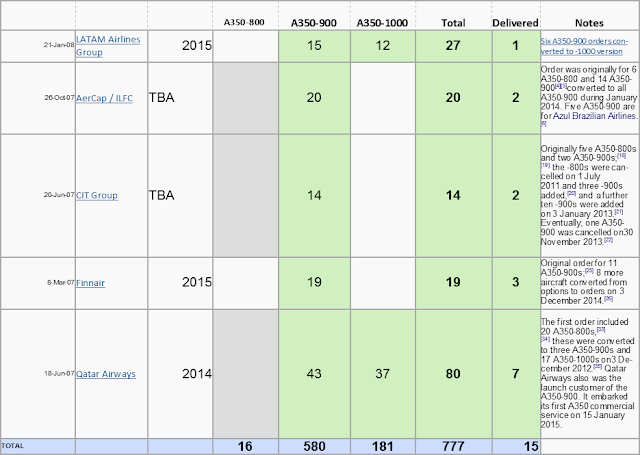Select the 2014 cell in Qatar Airways row
640x455 pixels.
[x=180, y=374]
